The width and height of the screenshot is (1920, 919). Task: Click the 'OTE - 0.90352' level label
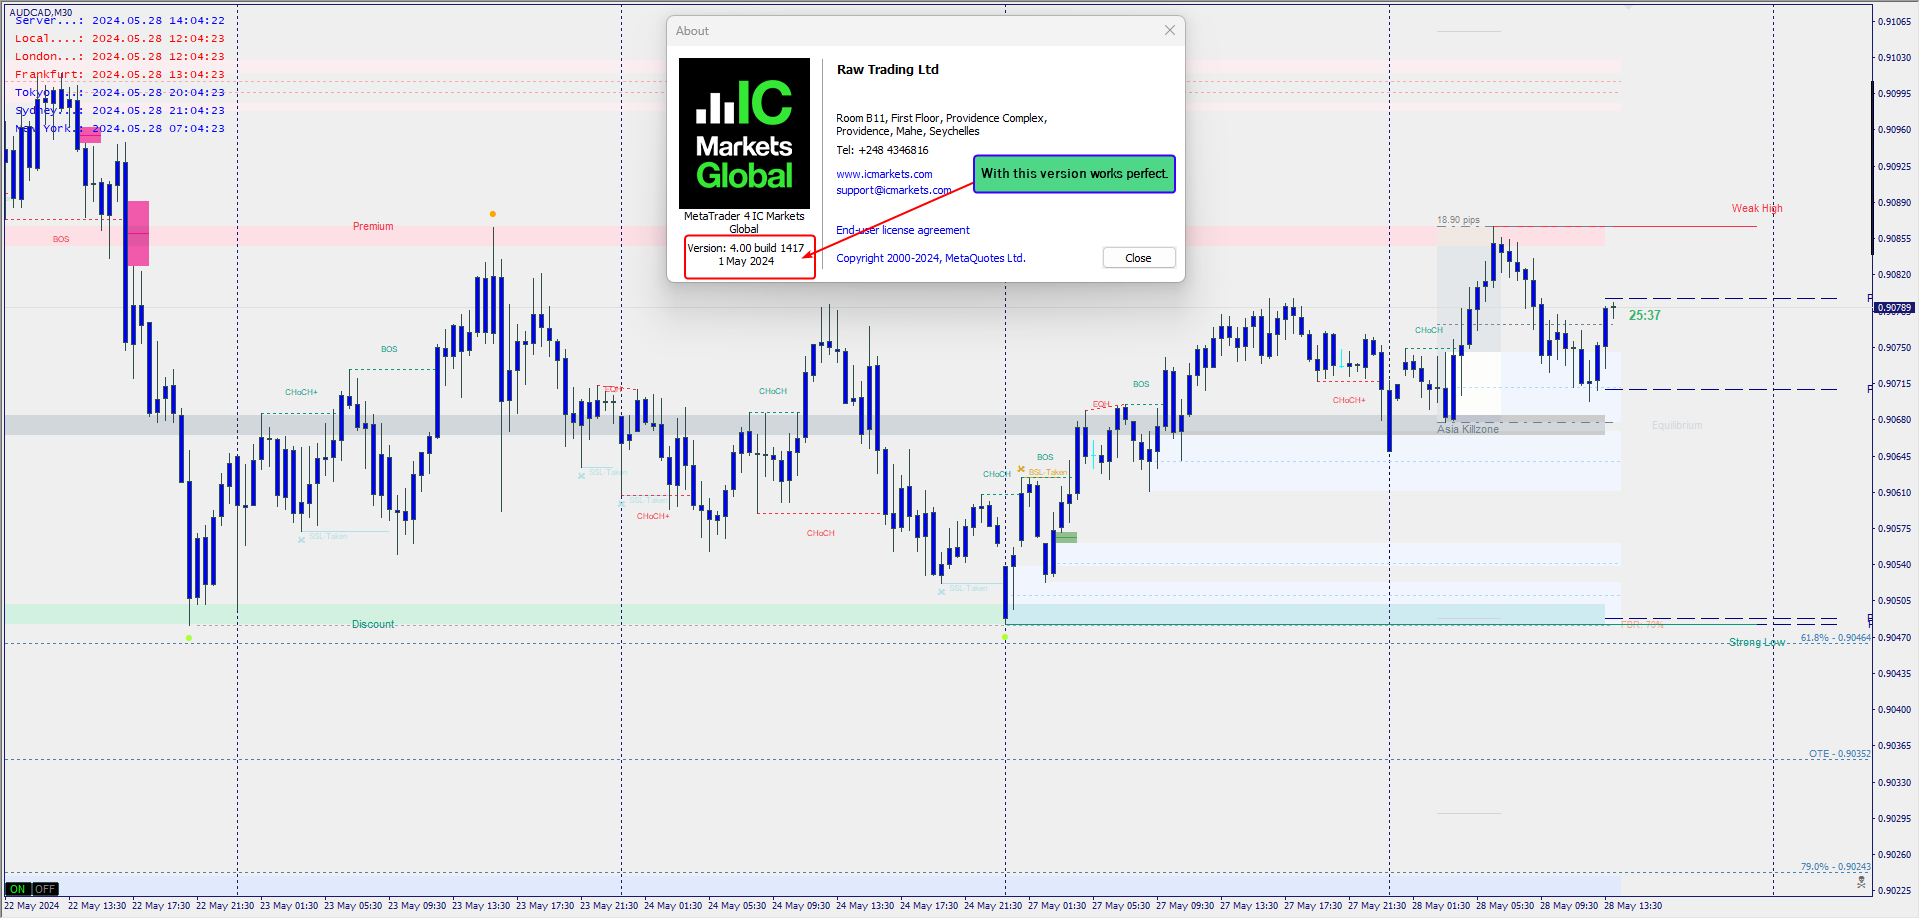1839,754
